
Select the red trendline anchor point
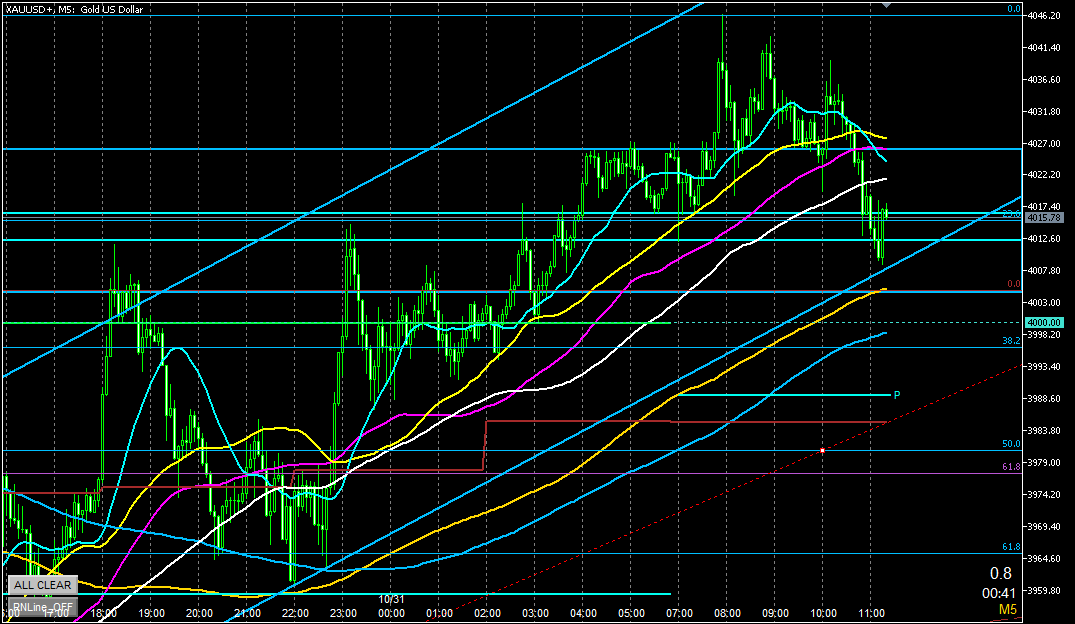click(822, 451)
